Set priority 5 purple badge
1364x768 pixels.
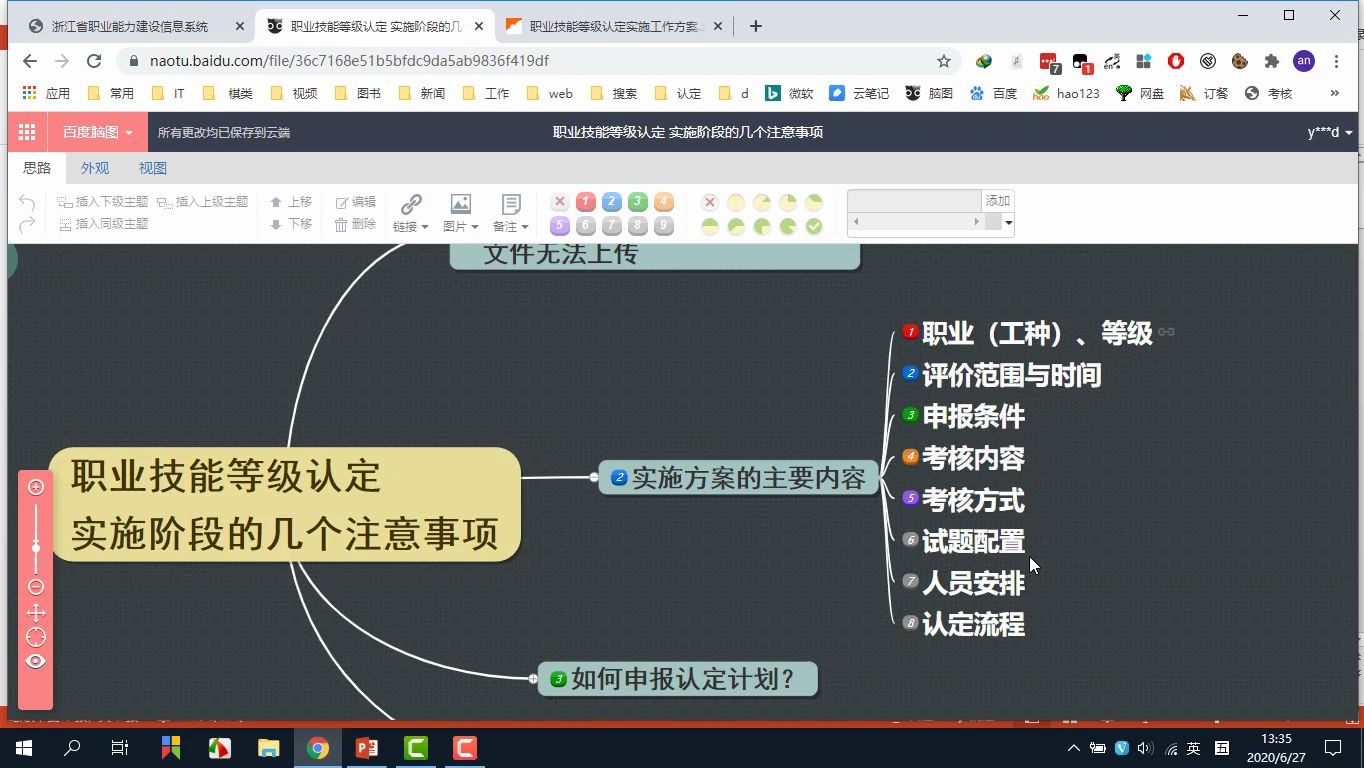coord(560,226)
